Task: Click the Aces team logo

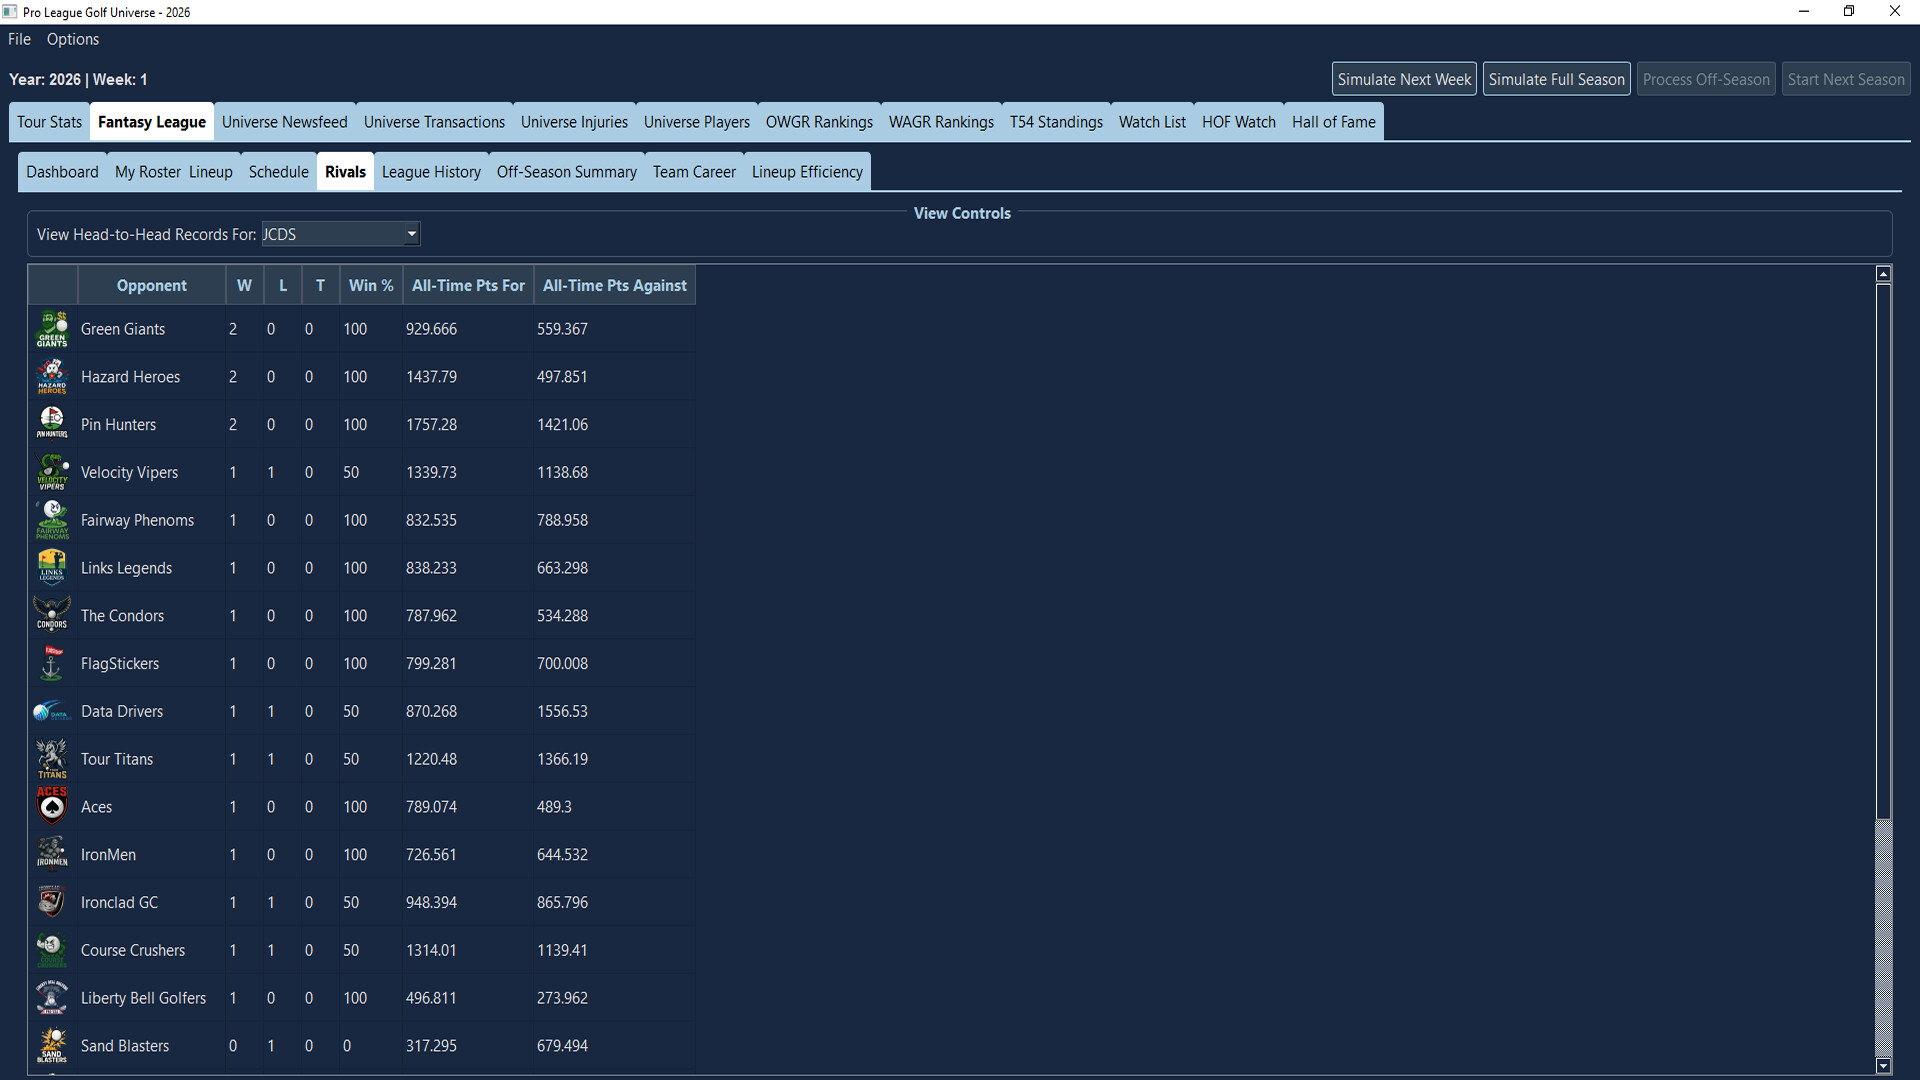Action: coord(52,806)
